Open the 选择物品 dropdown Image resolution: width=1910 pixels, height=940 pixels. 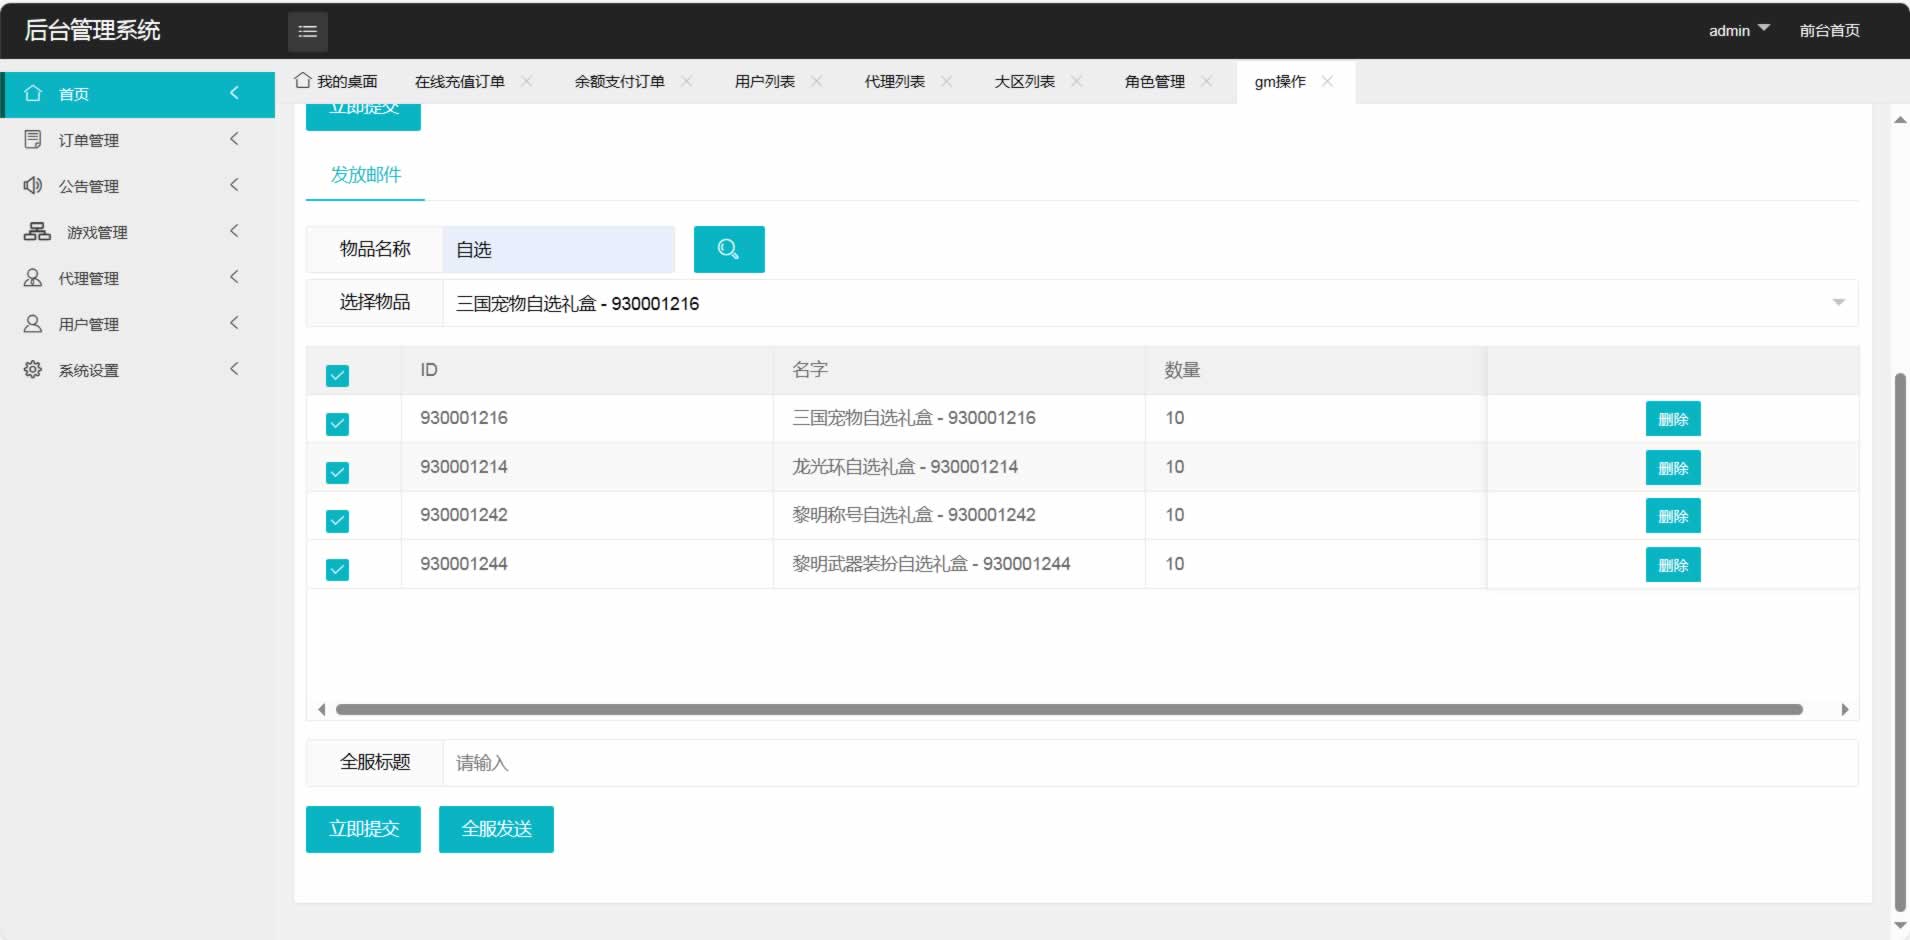tap(1149, 303)
